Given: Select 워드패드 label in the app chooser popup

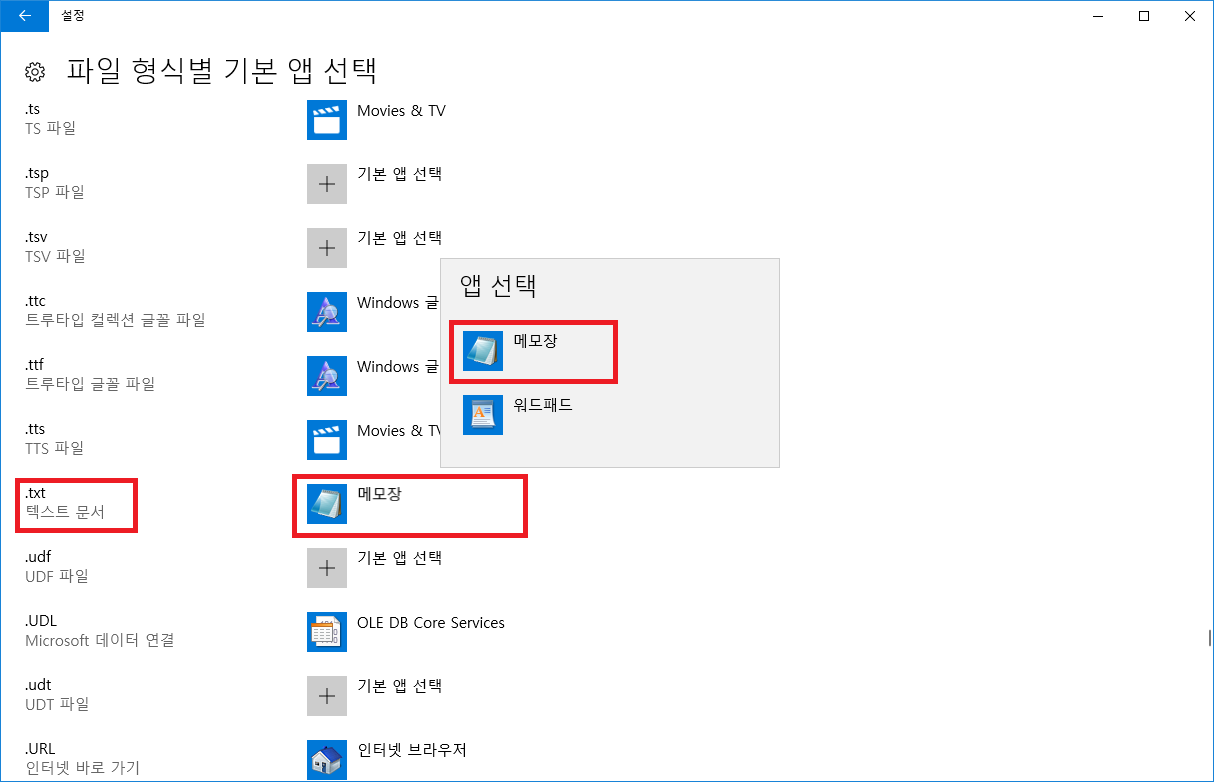Looking at the screenshot, I should pos(543,405).
